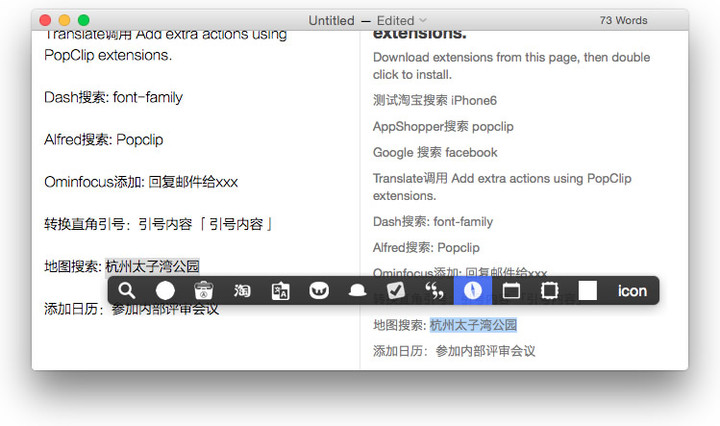The height and width of the screenshot is (426, 720).
Task: Click the "Untitled" document title
Action: [331, 20]
